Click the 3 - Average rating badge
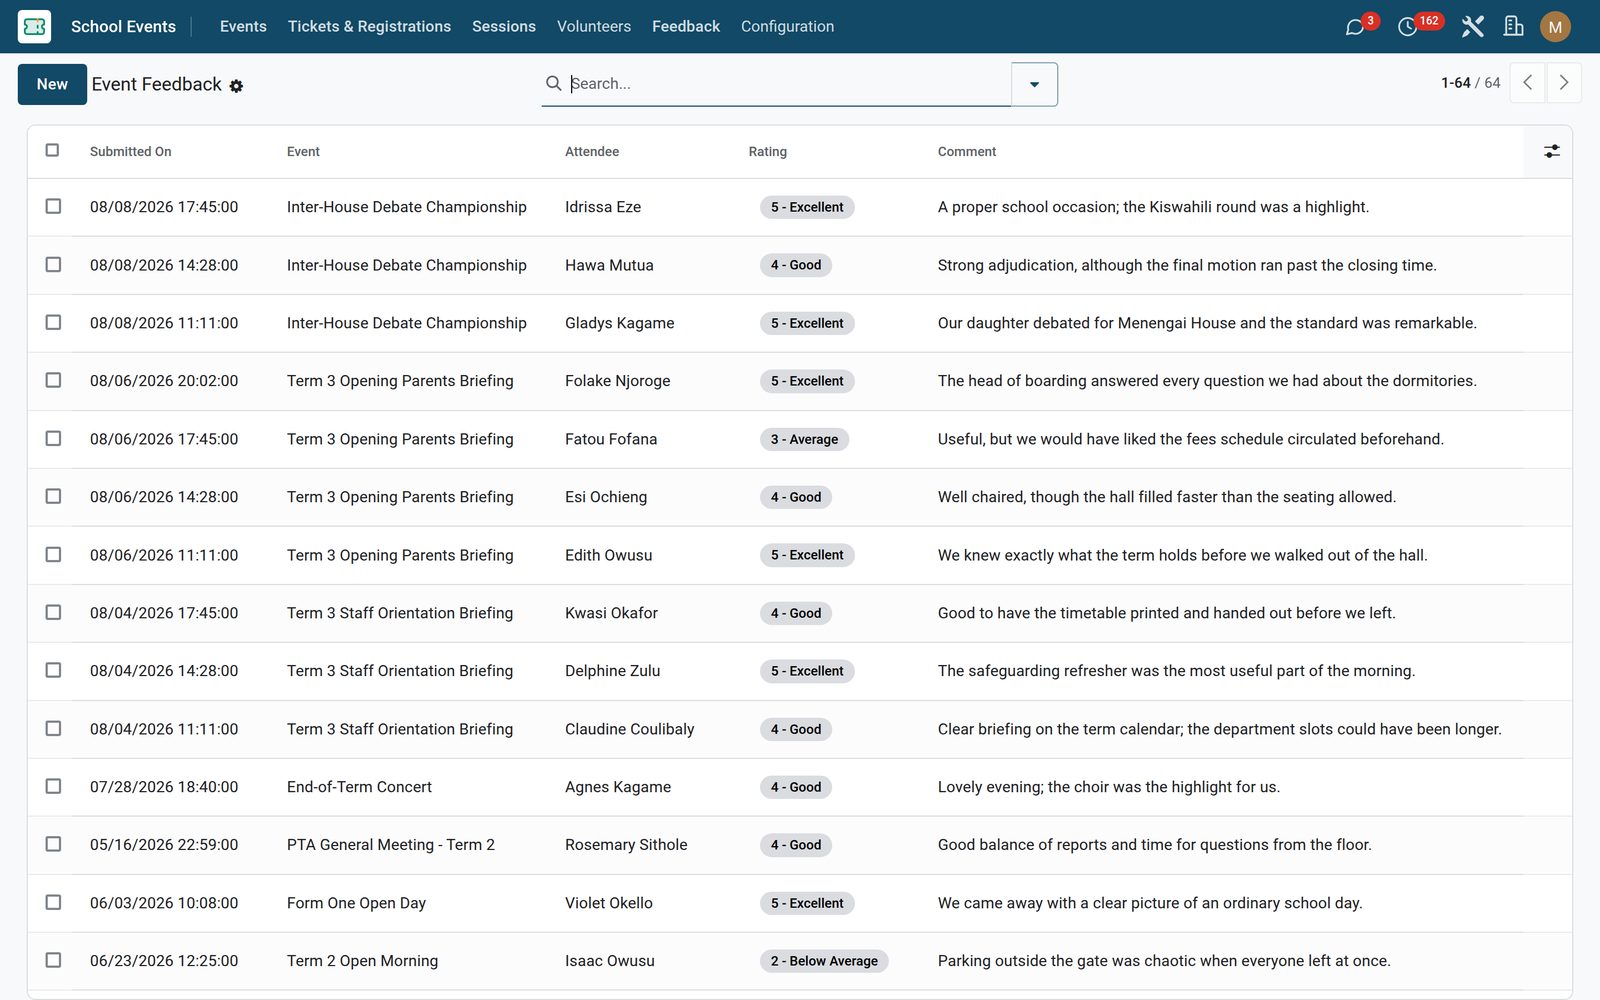 [x=804, y=439]
